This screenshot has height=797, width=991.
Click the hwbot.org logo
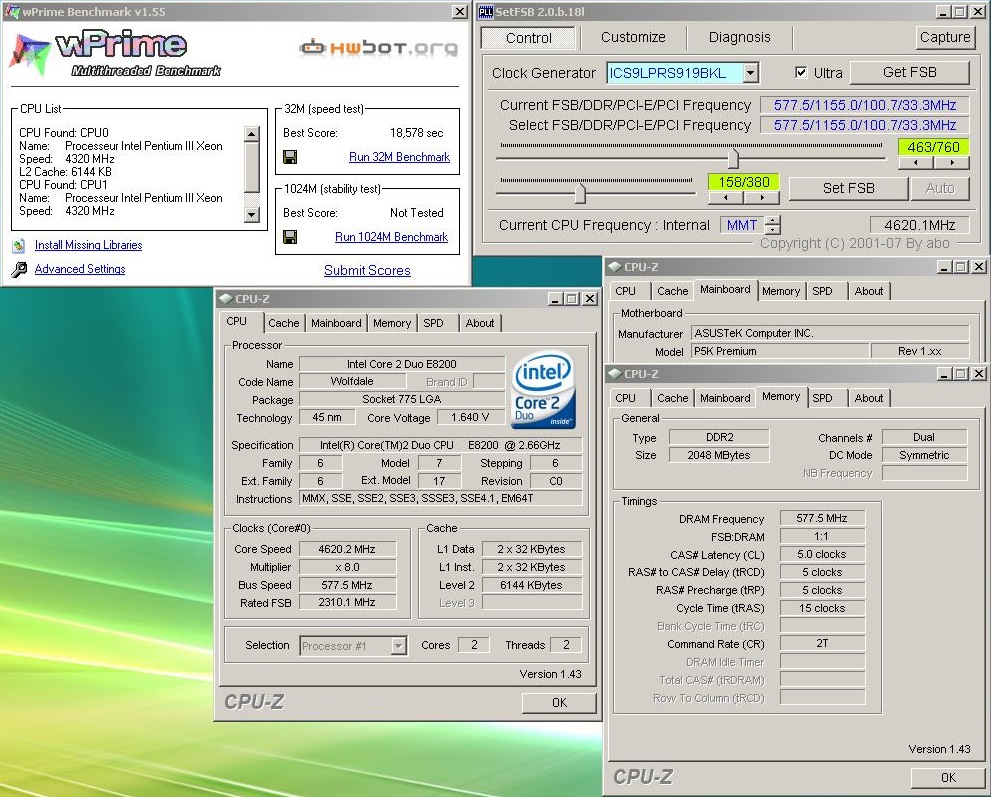[x=379, y=47]
